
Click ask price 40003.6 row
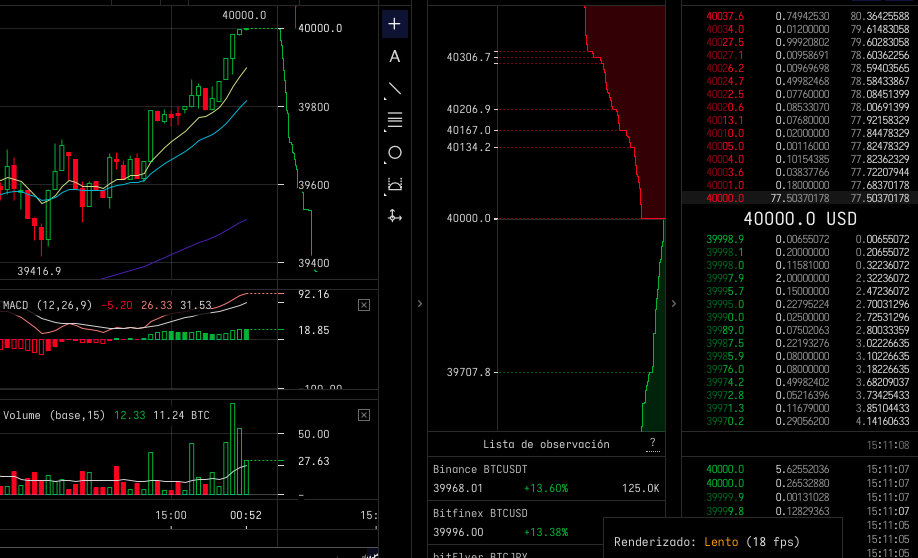pos(799,172)
